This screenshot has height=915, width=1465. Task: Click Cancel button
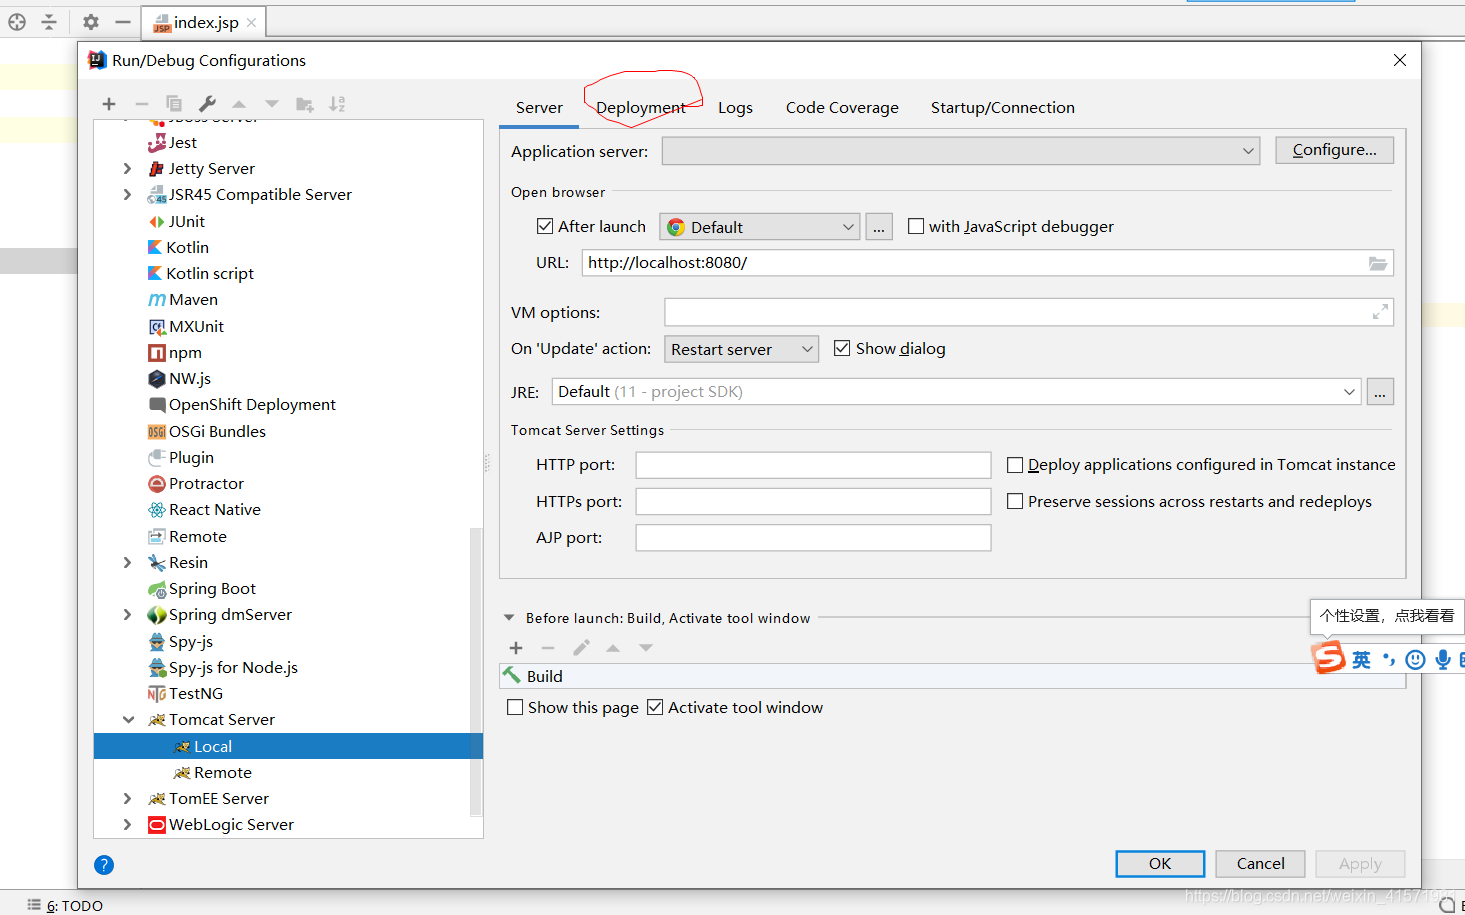(x=1260, y=863)
